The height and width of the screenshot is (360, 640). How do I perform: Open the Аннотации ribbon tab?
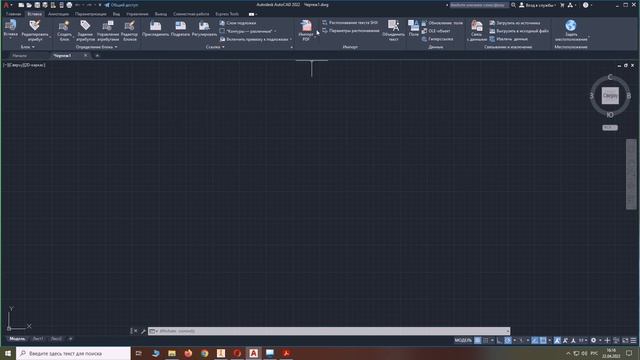pyautogui.click(x=58, y=14)
